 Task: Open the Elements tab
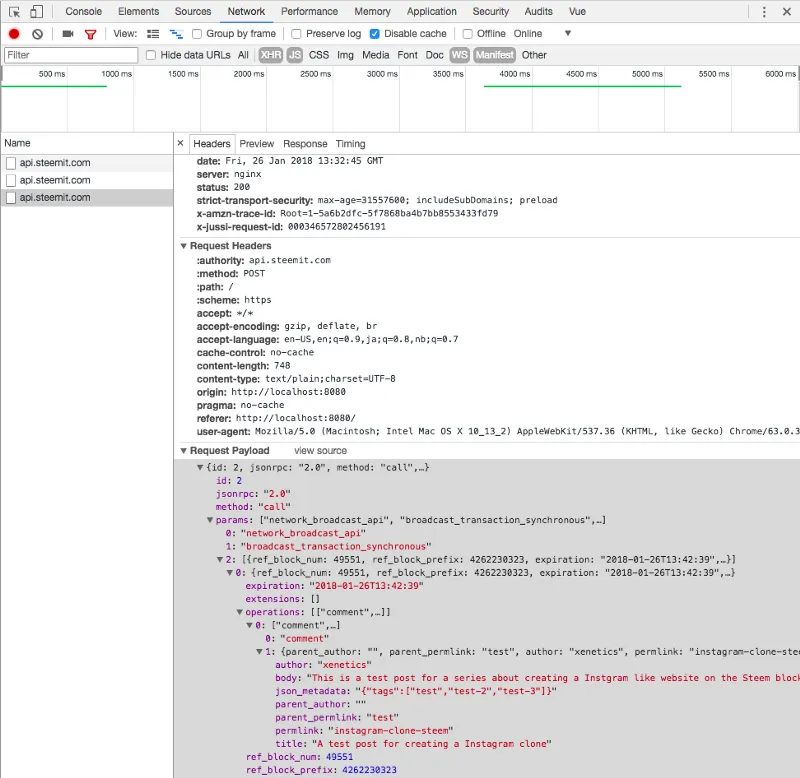[139, 11]
